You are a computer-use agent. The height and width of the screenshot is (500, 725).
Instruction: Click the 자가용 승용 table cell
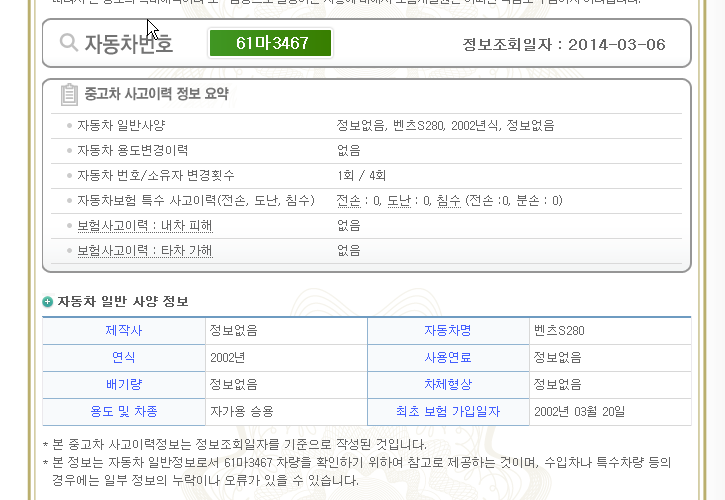pyautogui.click(x=286, y=411)
